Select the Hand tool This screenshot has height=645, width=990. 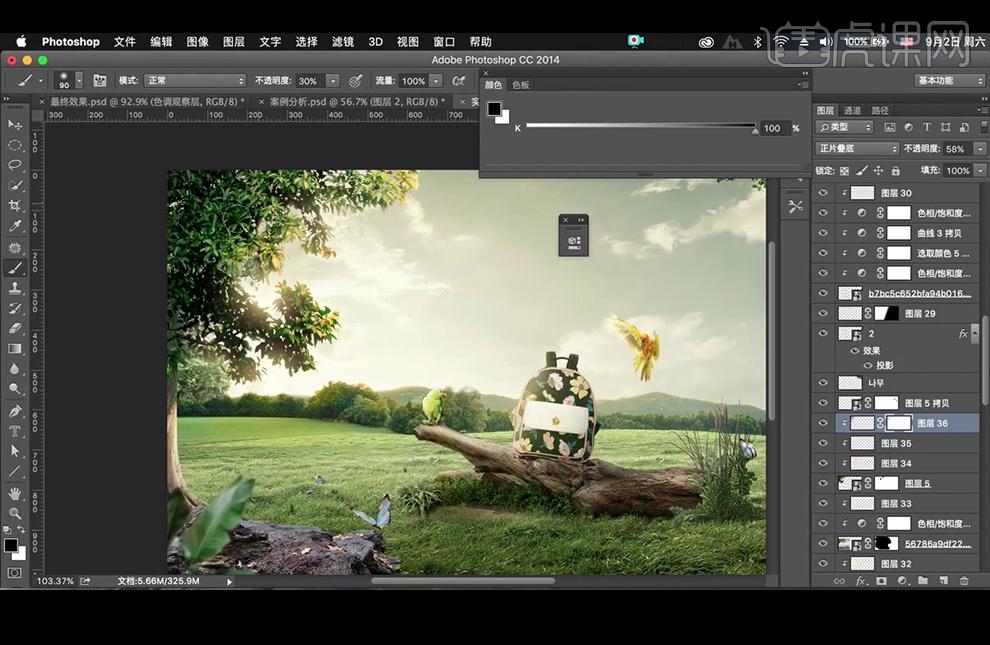point(15,493)
